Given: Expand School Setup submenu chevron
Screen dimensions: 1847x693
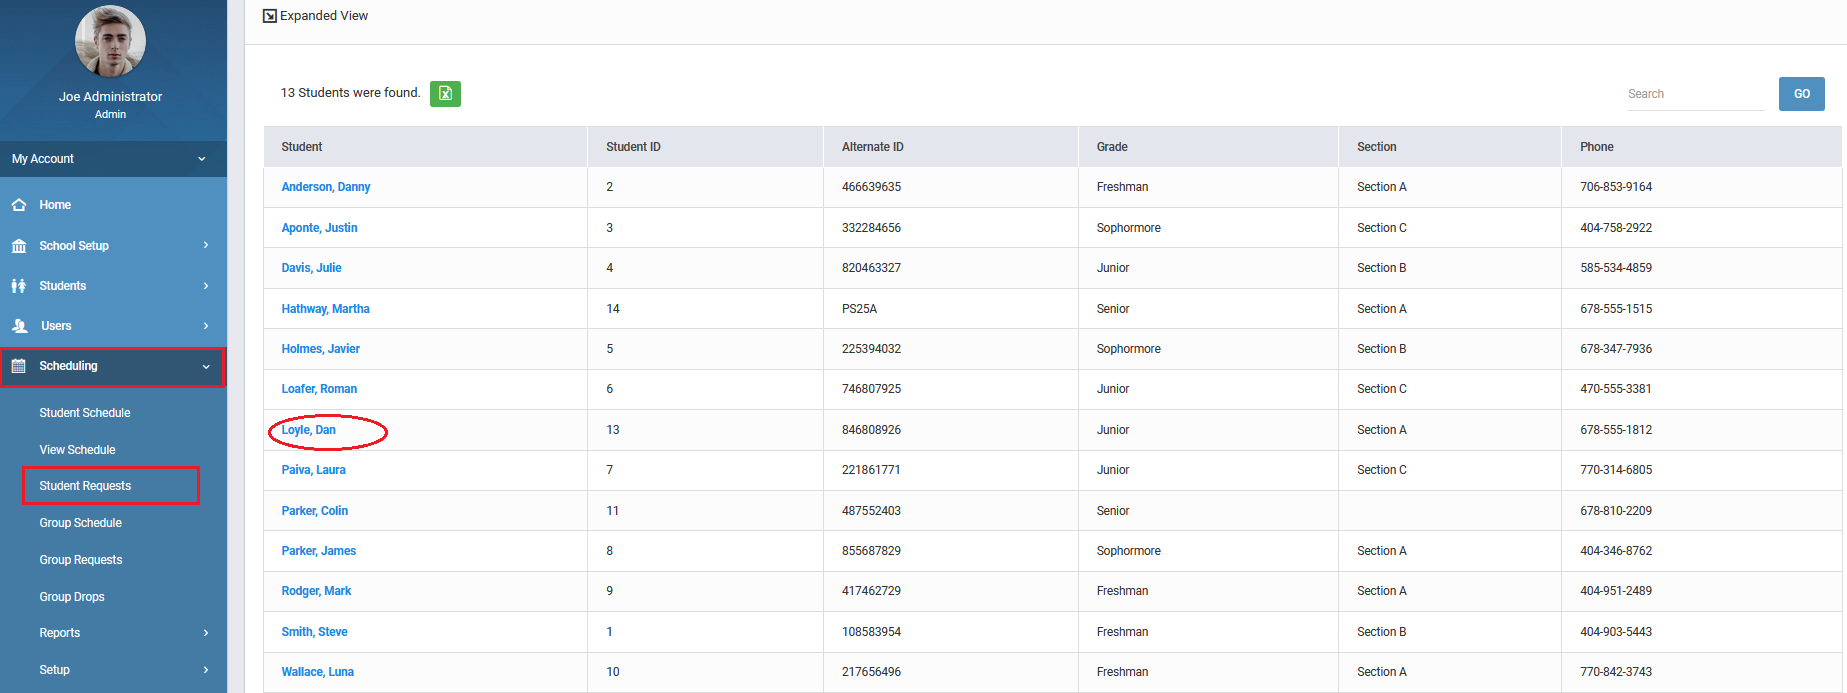Looking at the screenshot, I should click(x=206, y=246).
